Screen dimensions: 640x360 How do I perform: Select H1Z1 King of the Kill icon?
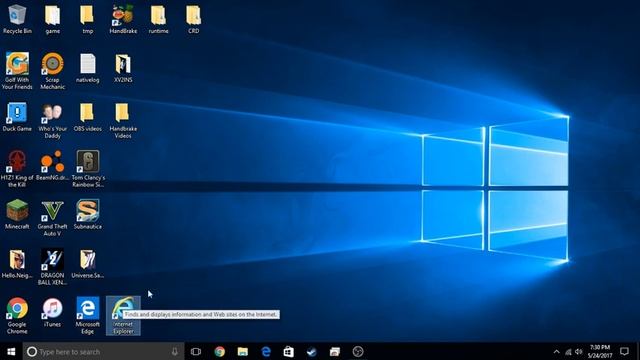[17, 169]
